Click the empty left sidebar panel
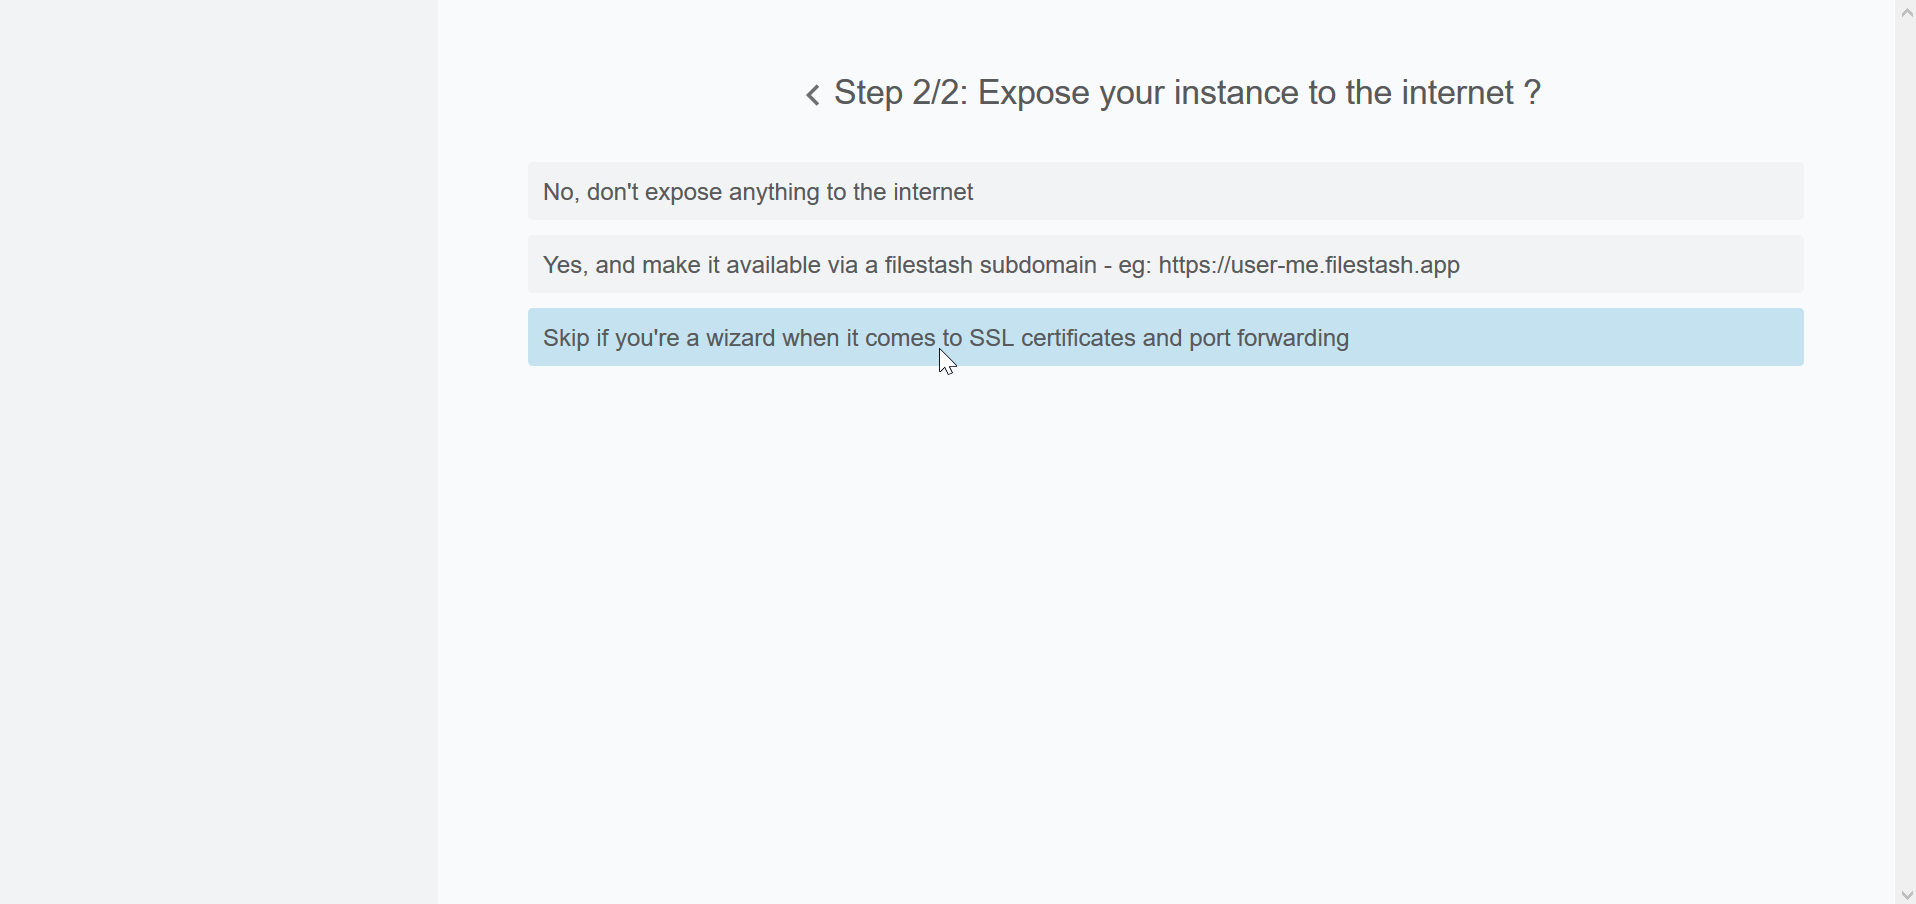 pyautogui.click(x=218, y=450)
